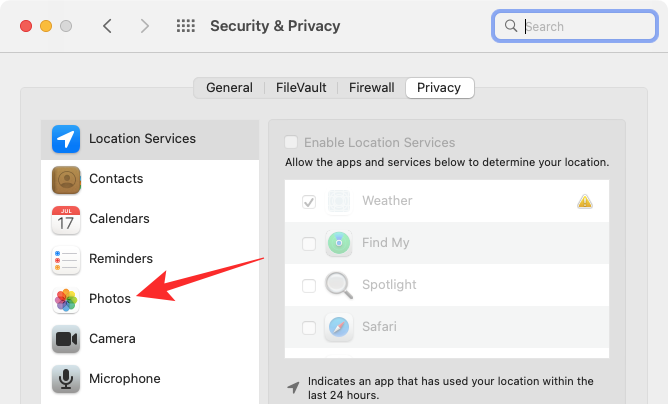Switch to the General tab

click(229, 88)
